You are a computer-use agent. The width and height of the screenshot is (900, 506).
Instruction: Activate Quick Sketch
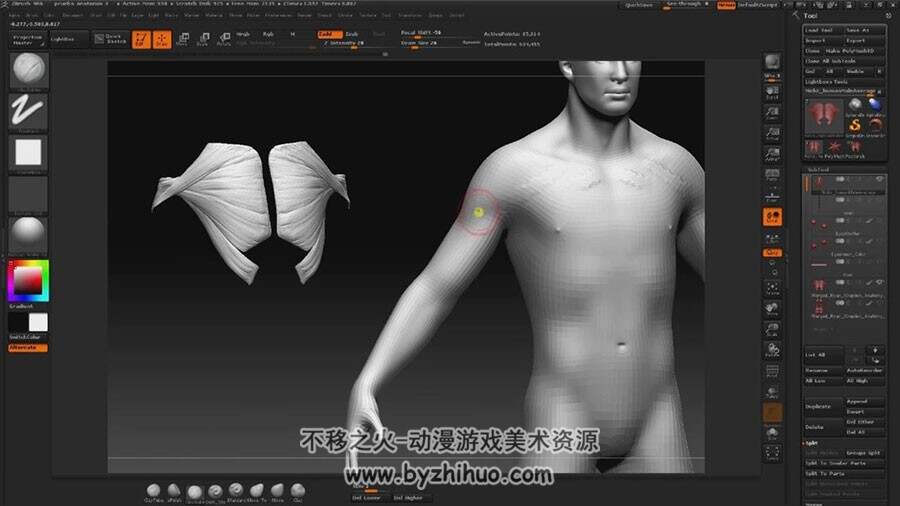pos(110,39)
